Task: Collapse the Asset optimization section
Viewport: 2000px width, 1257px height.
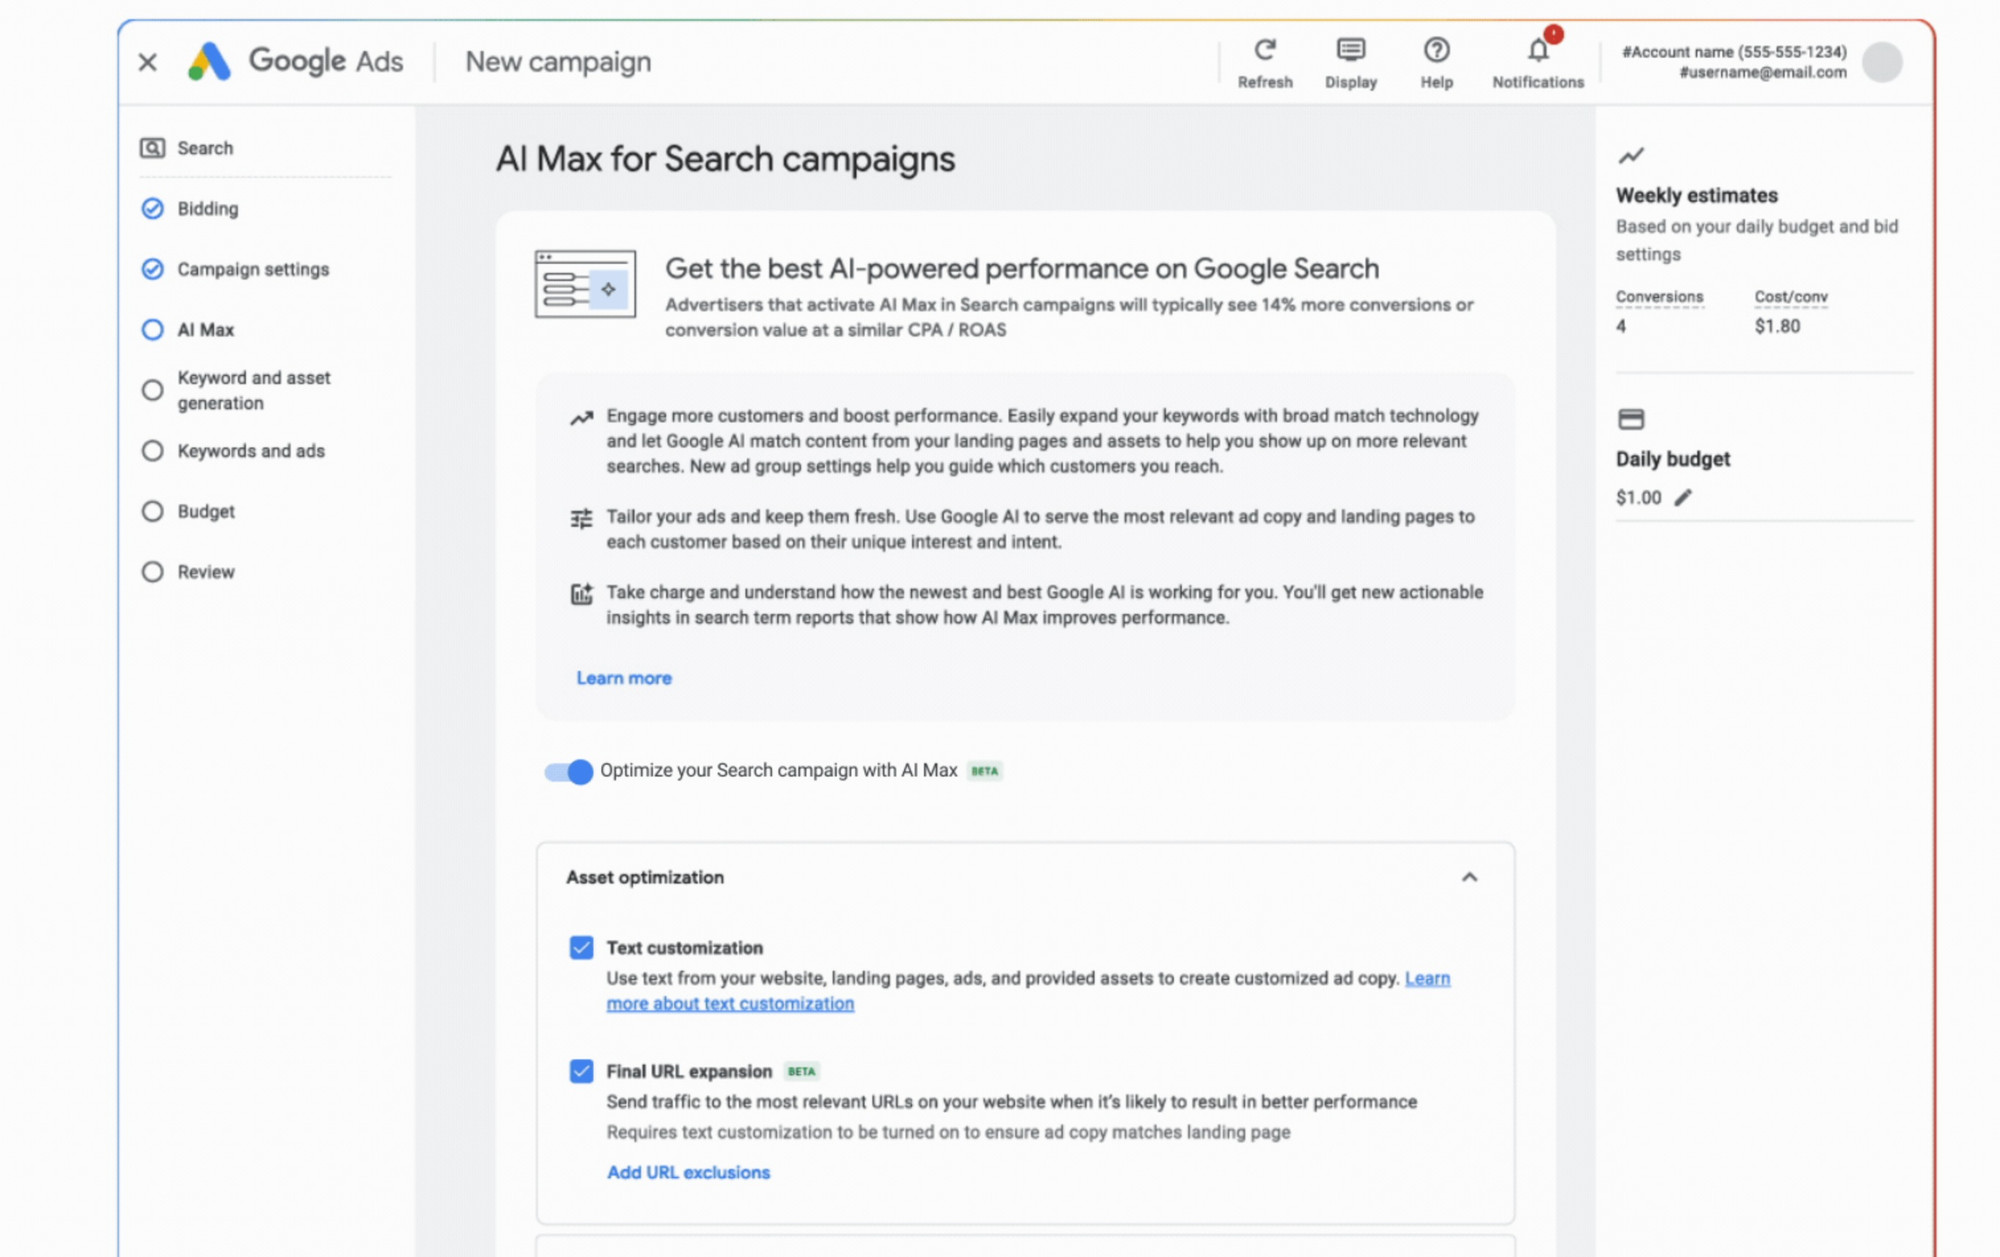Action: [x=1469, y=878]
